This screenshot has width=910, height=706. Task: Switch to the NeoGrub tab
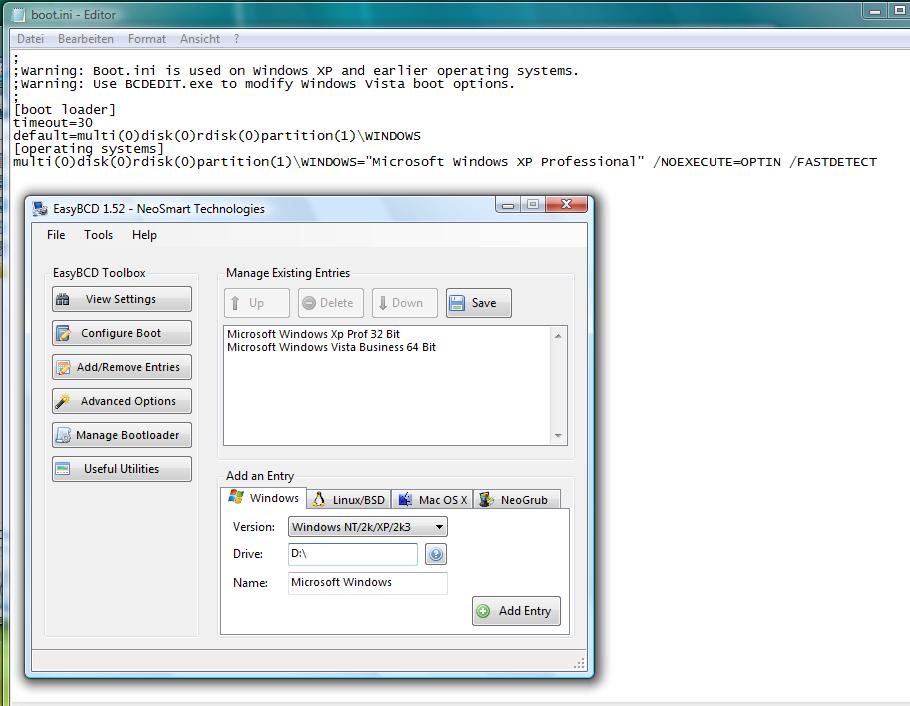click(x=517, y=500)
